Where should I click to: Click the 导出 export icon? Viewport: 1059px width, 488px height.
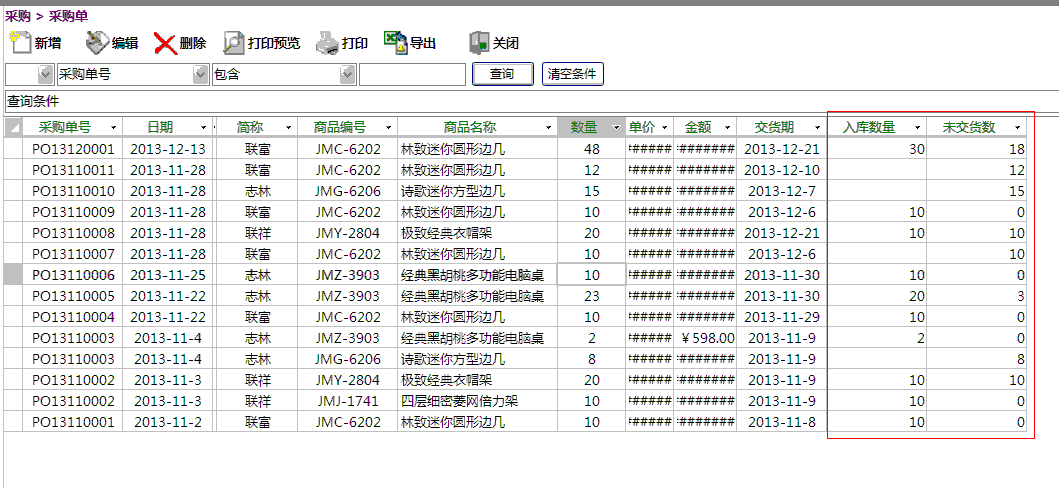pos(395,43)
